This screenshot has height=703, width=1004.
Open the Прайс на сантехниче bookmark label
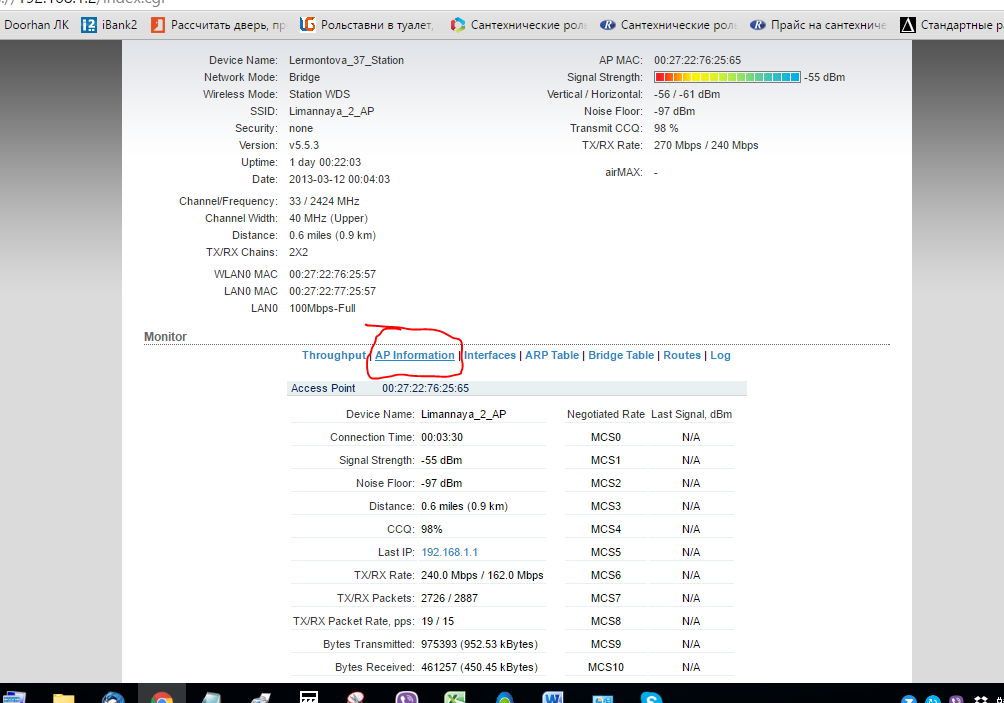pos(829,25)
